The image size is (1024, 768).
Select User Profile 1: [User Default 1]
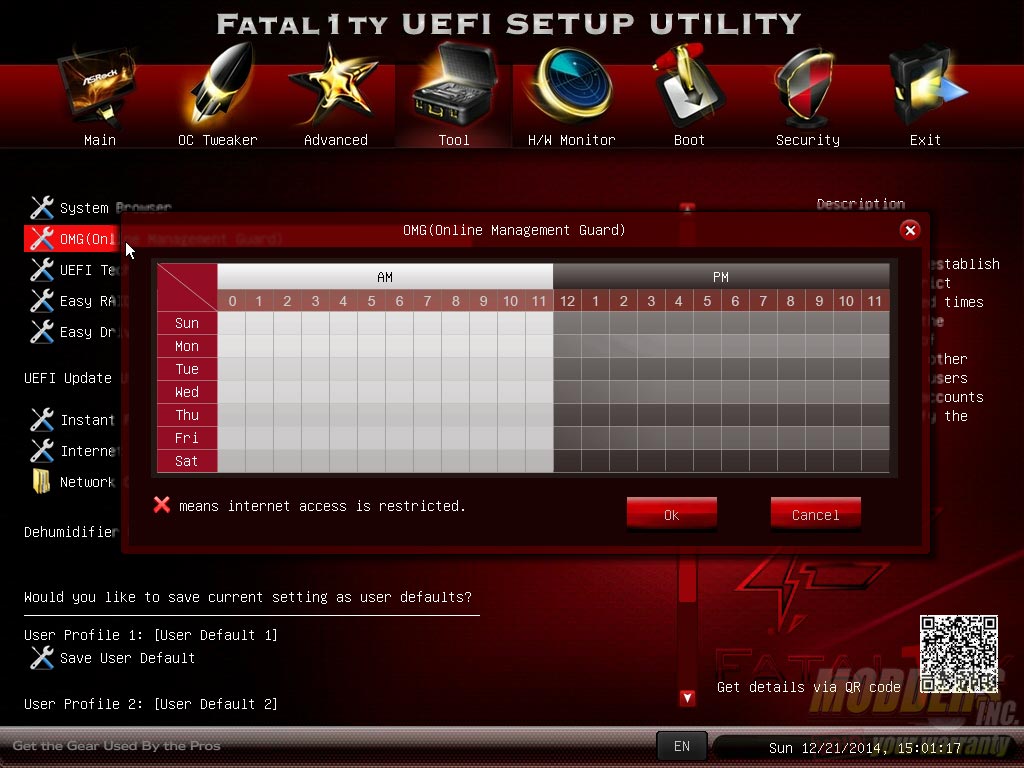151,635
